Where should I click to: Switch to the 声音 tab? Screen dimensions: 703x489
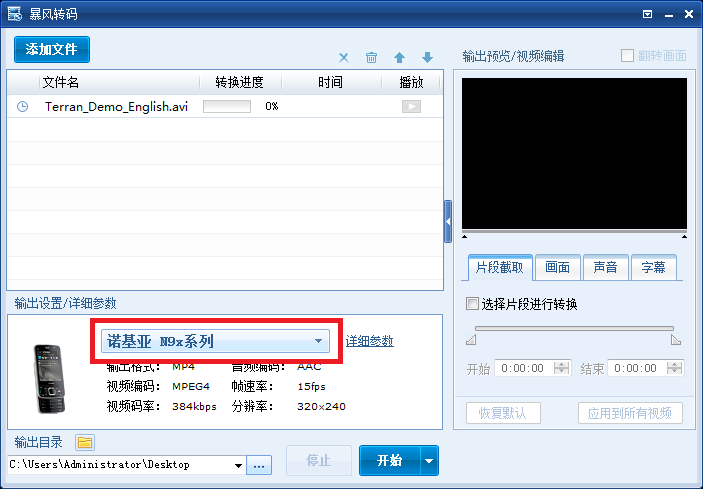pos(605,268)
